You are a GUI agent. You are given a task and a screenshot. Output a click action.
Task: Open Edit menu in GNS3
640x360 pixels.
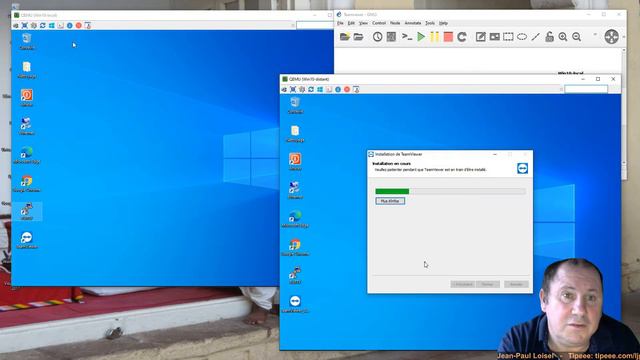[351, 23]
